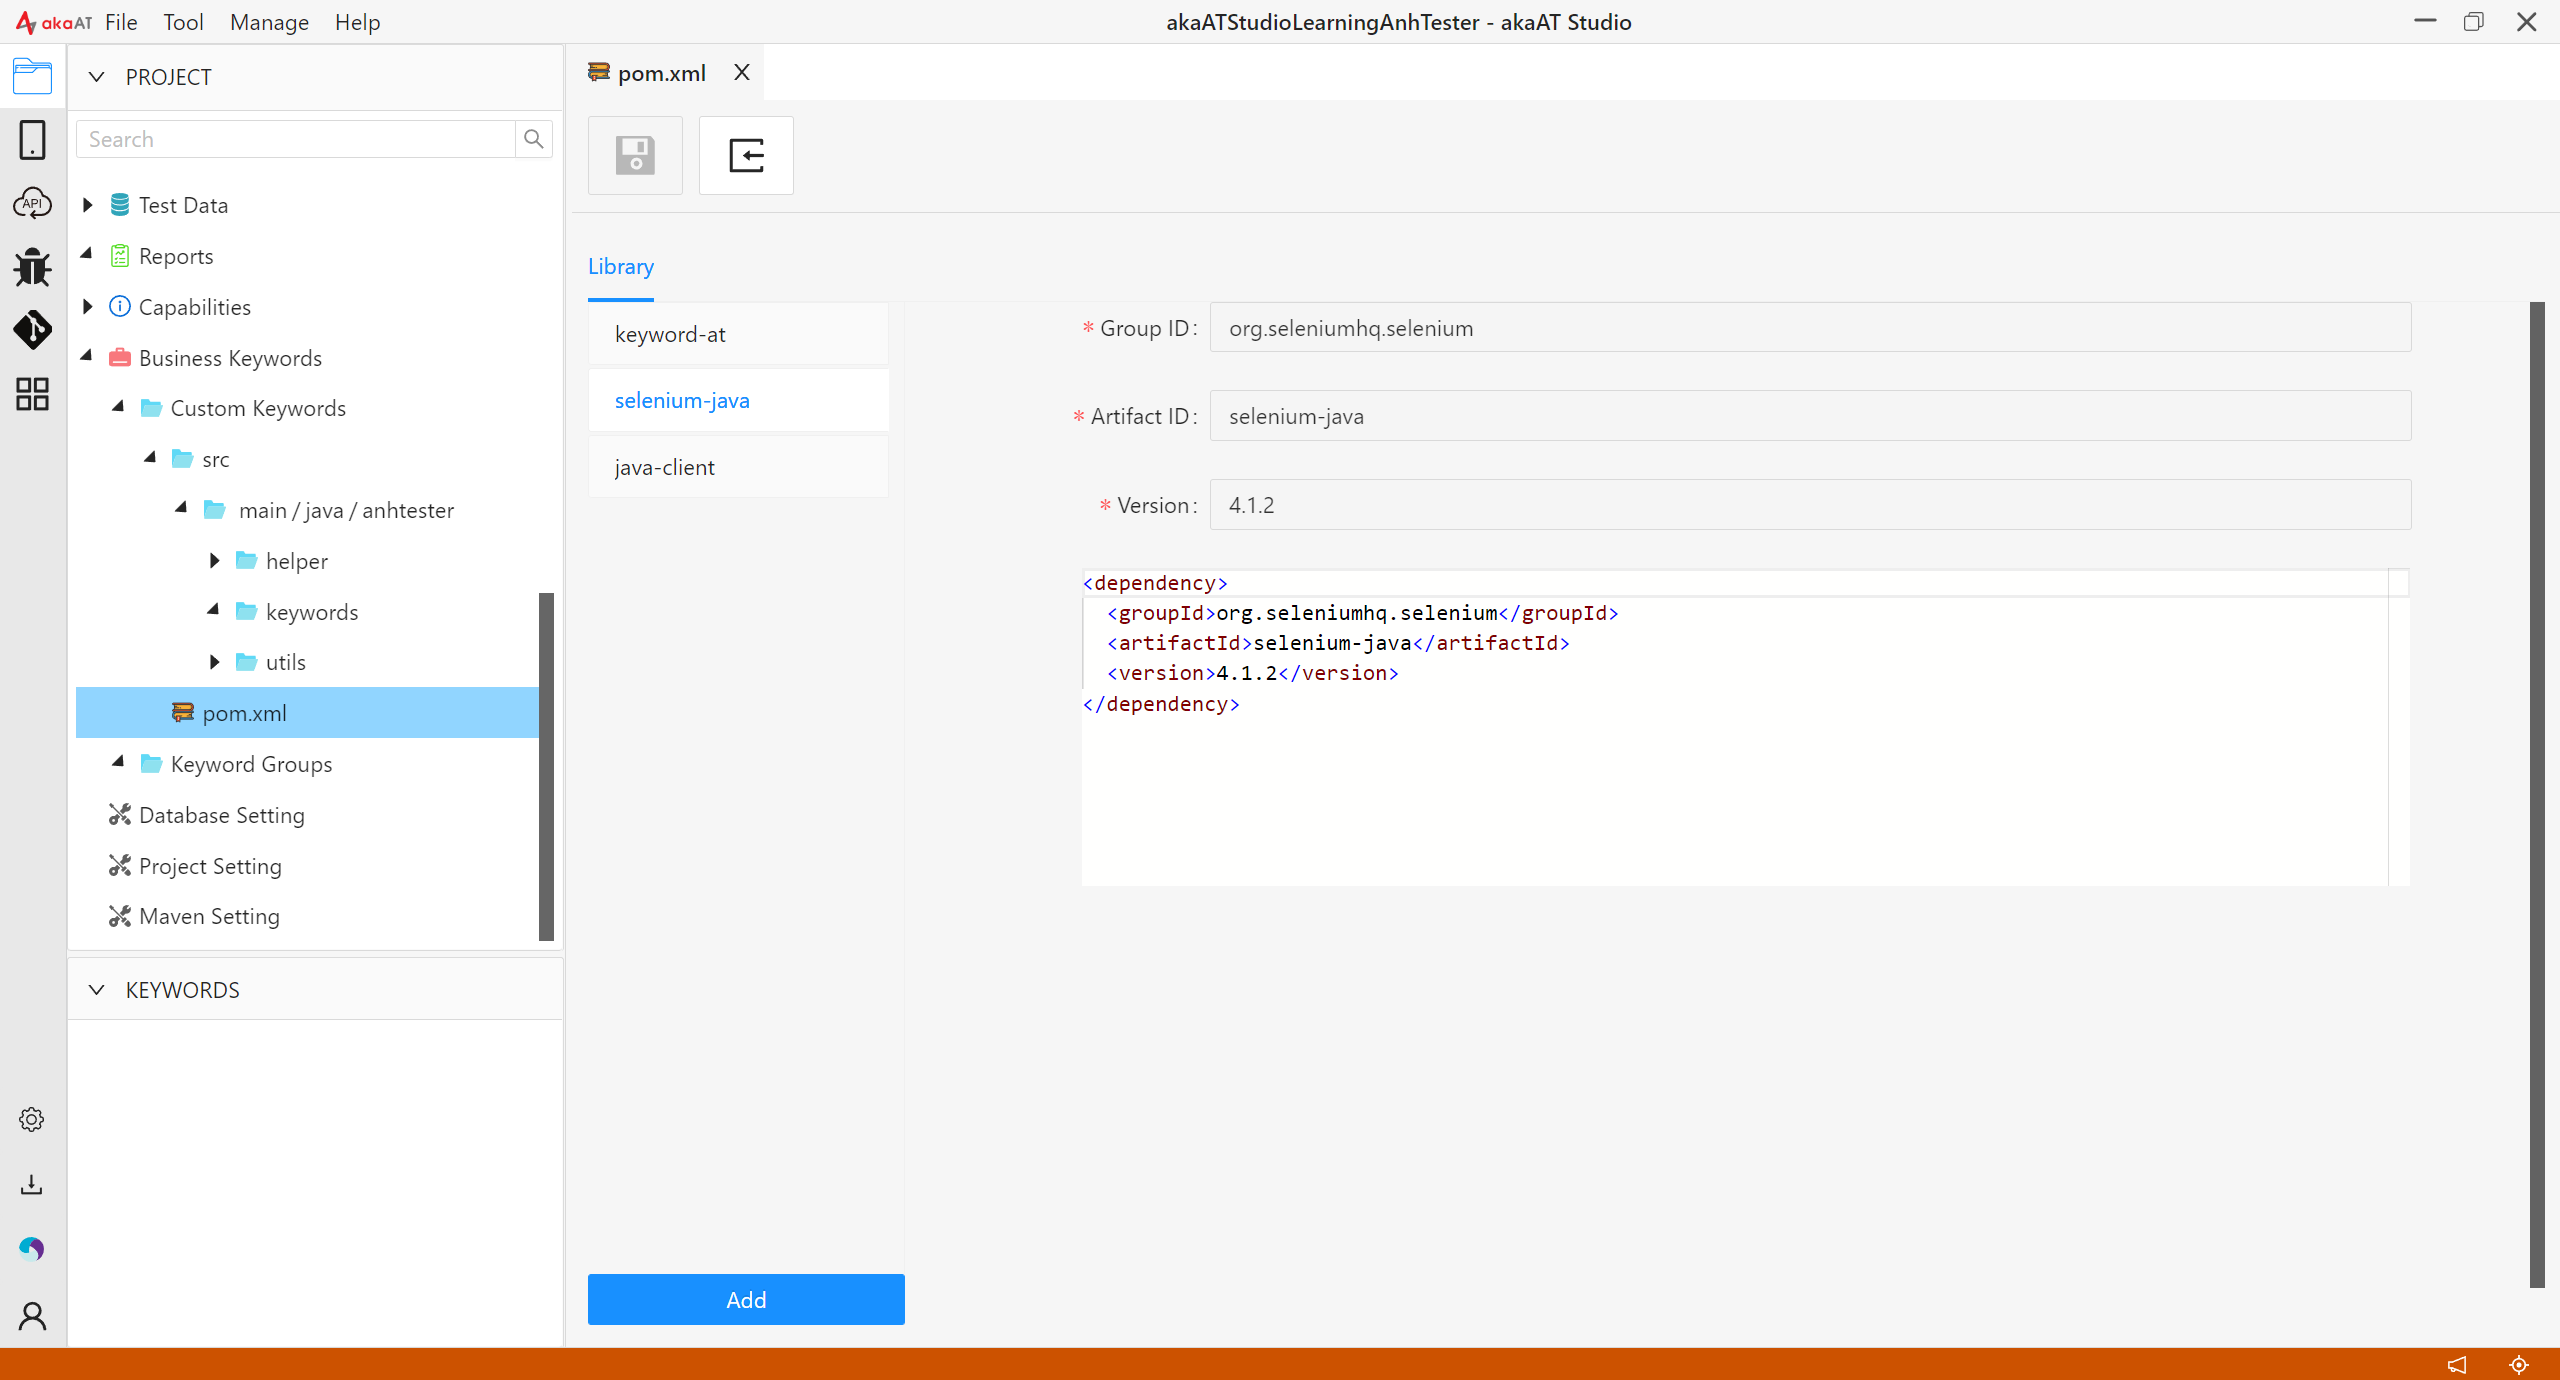Viewport: 2560px width, 1380px height.
Task: Expand the Test Data node
Action: coord(88,205)
